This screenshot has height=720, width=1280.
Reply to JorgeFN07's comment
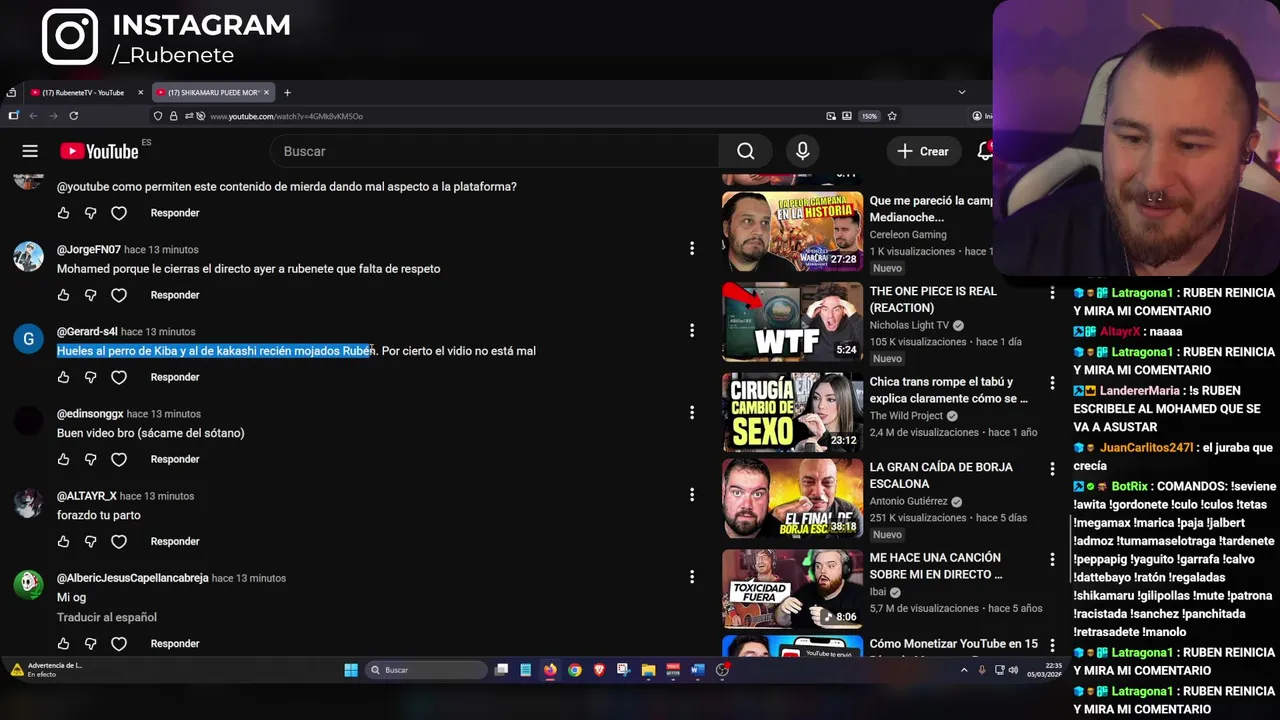[x=175, y=295]
